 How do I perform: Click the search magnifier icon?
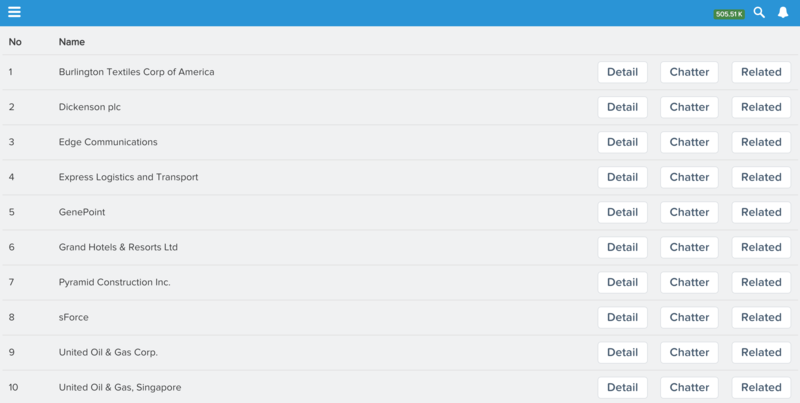click(759, 13)
